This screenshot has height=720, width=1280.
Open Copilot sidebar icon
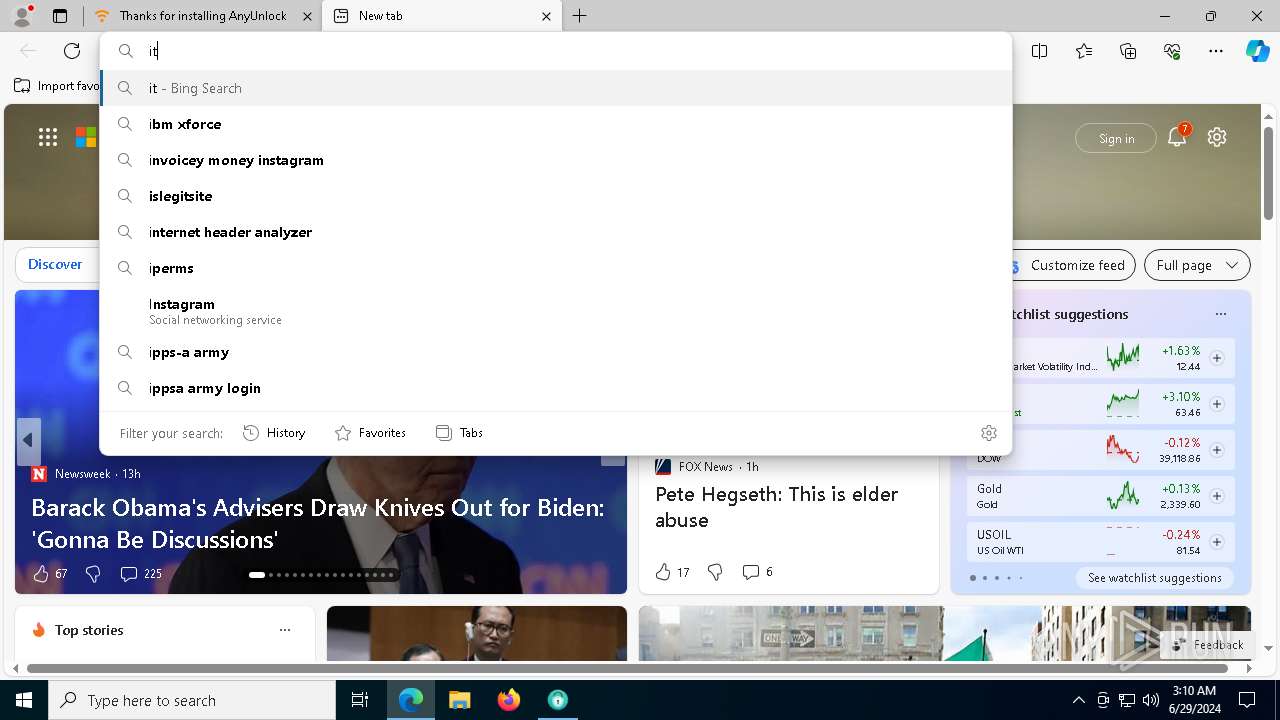point(1257,51)
